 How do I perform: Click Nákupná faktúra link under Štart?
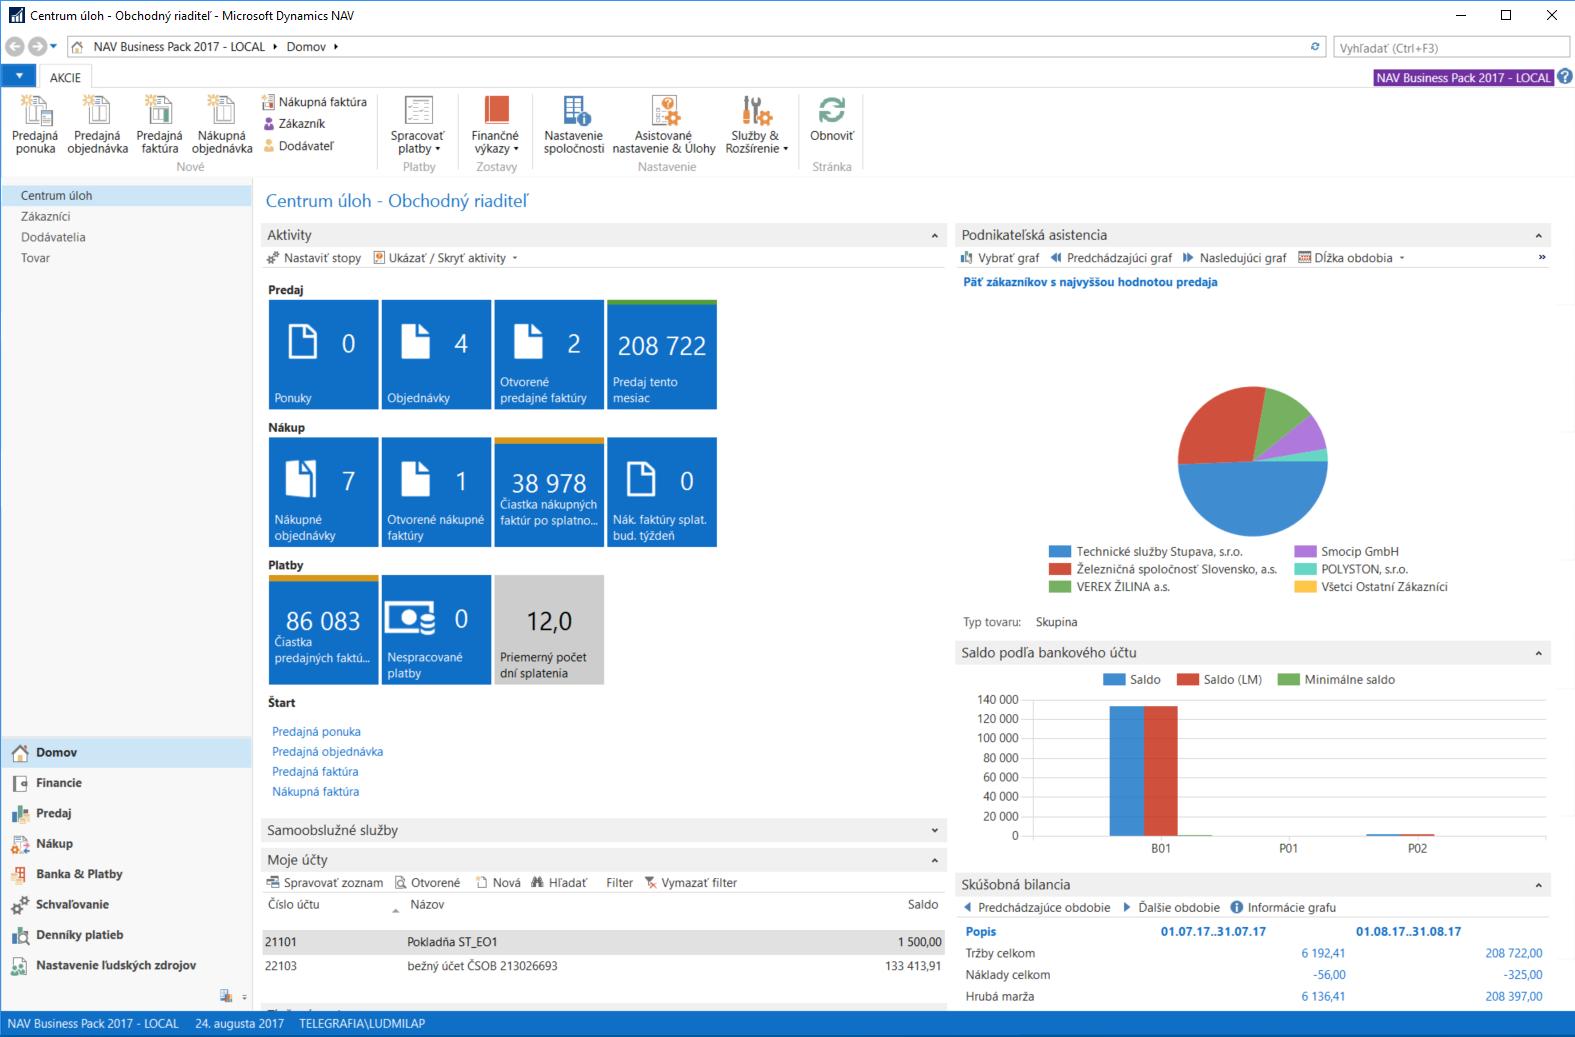pyautogui.click(x=315, y=792)
